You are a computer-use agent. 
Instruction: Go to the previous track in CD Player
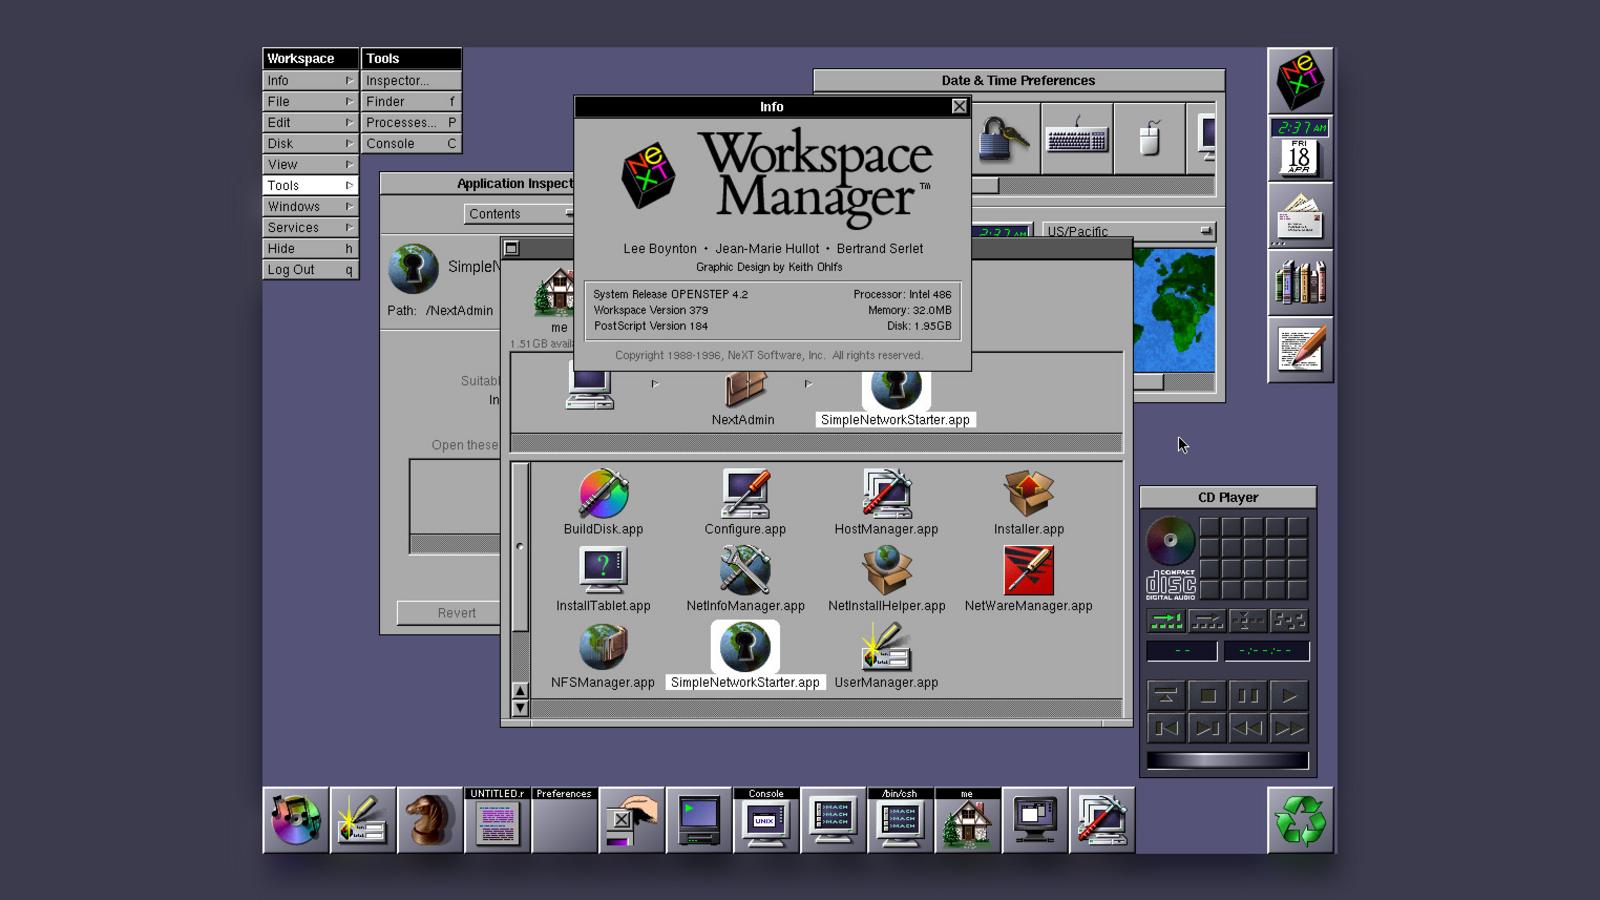tap(1166, 728)
